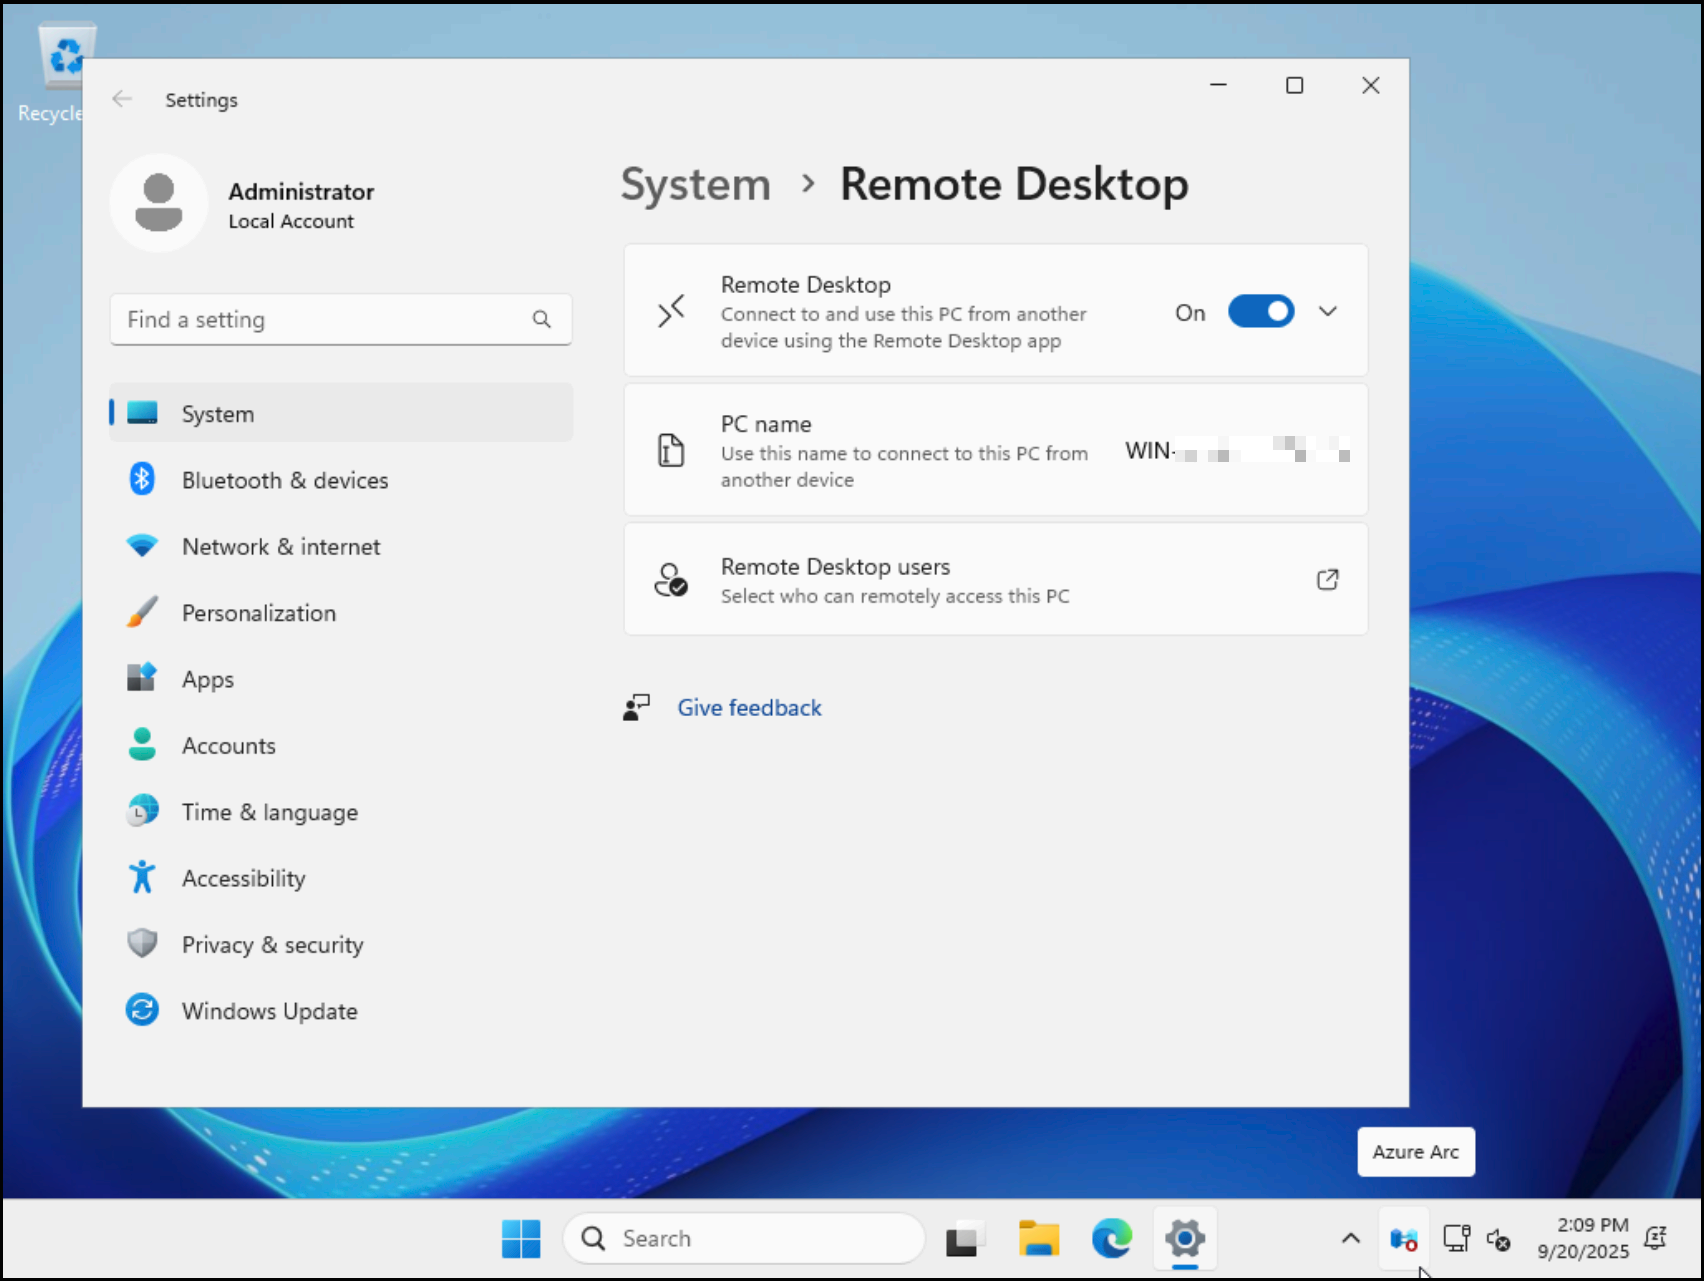Open the Apps settings category
Viewport: 1704px width, 1281px height.
pyautogui.click(x=208, y=680)
